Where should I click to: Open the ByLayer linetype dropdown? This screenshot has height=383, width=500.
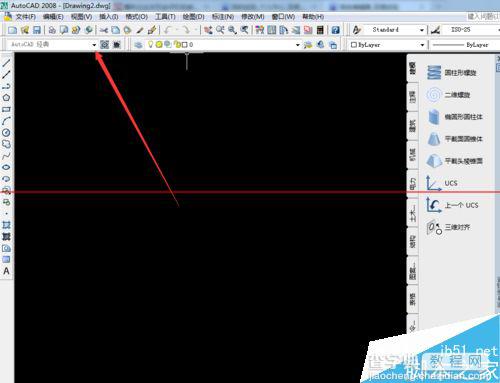[x=465, y=45]
